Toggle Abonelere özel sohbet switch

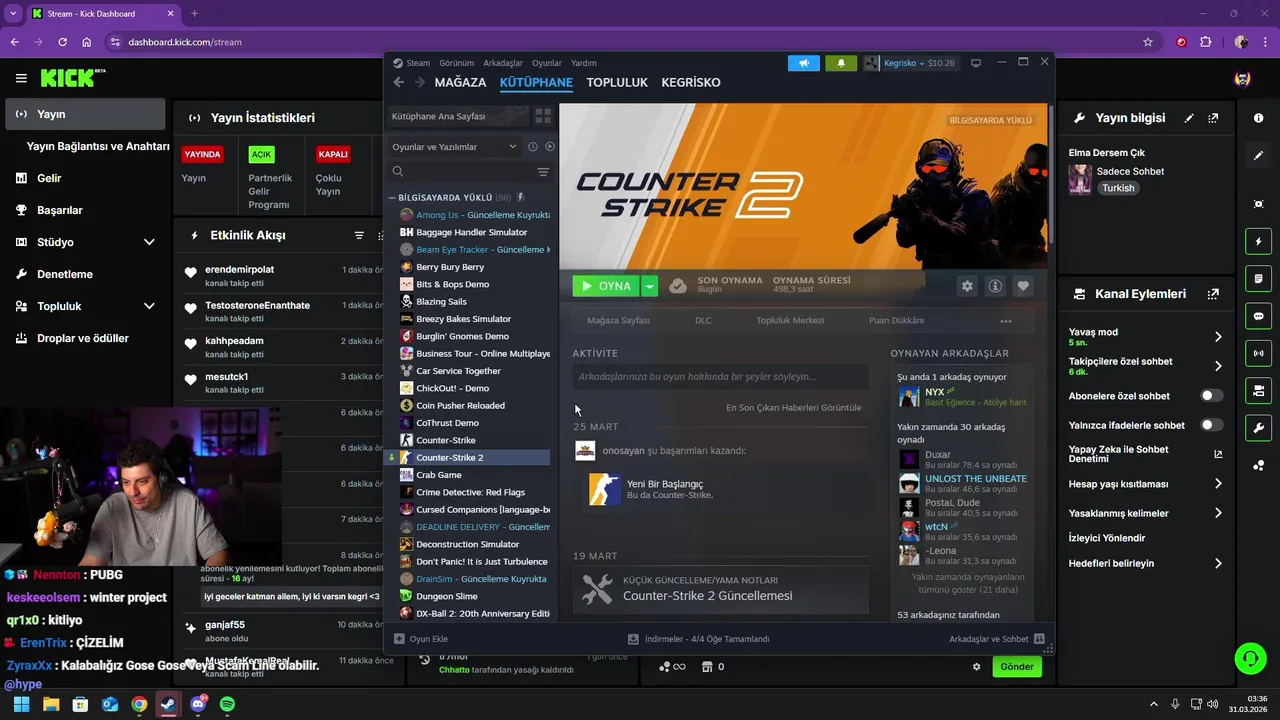pos(1211,396)
